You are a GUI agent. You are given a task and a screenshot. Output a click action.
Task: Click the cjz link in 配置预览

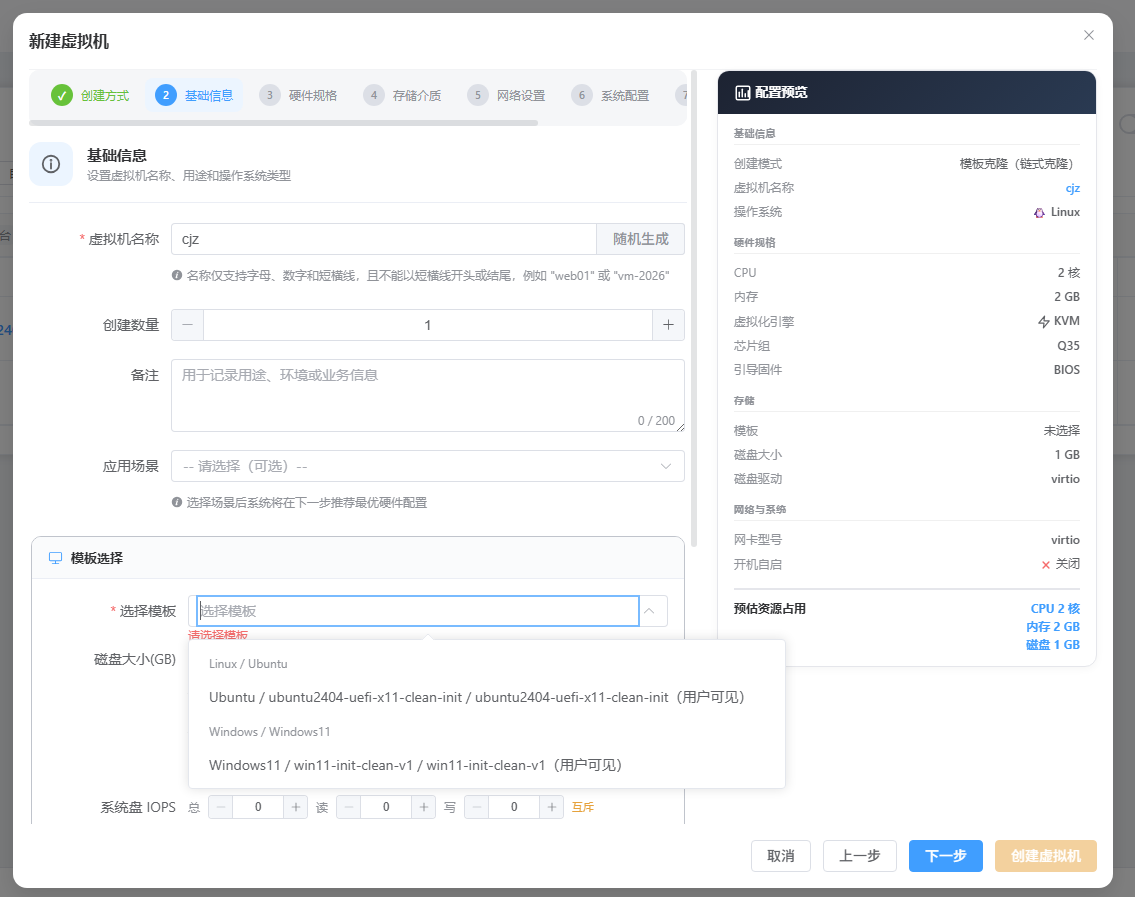coord(1073,188)
